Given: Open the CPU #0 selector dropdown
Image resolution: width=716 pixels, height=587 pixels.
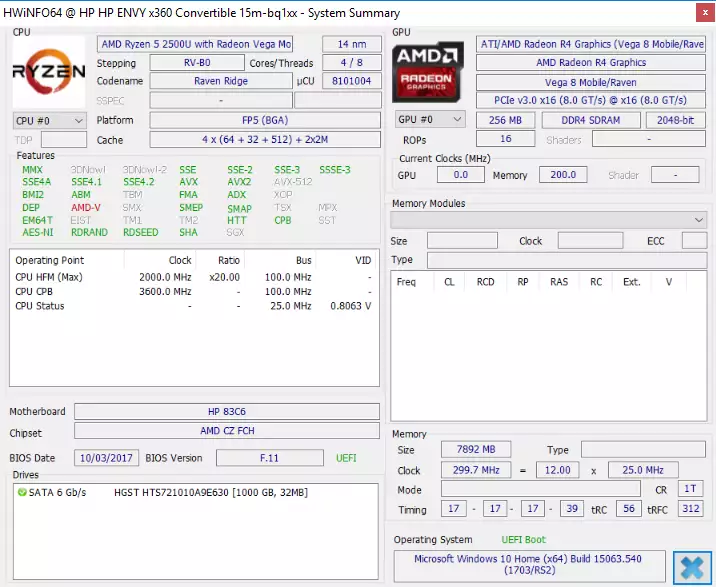Looking at the screenshot, I should (49, 121).
